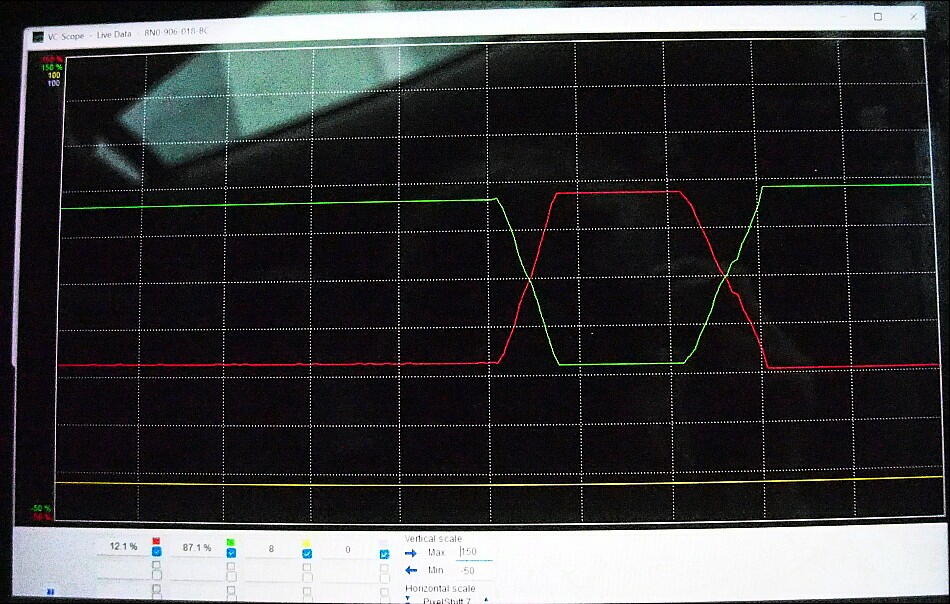Toggle the fourth channel checkbox

point(384,554)
